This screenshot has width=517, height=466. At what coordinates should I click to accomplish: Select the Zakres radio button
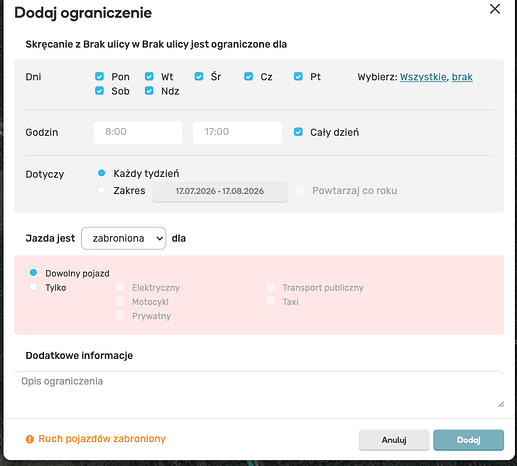coord(101,190)
